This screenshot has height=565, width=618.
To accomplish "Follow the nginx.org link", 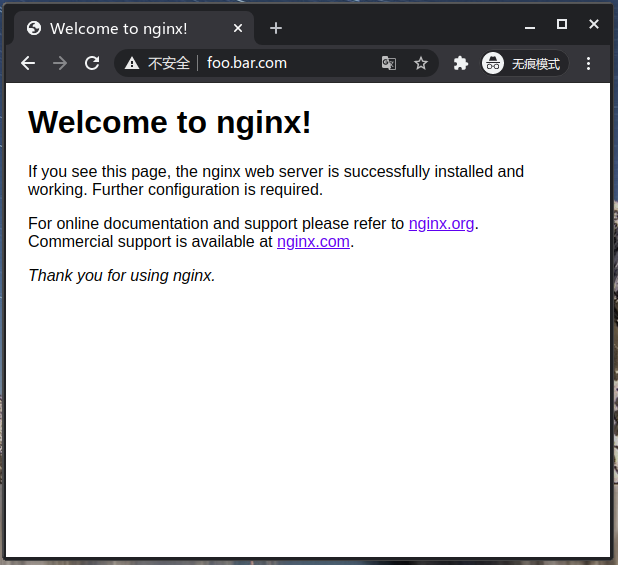I will (x=441, y=223).
